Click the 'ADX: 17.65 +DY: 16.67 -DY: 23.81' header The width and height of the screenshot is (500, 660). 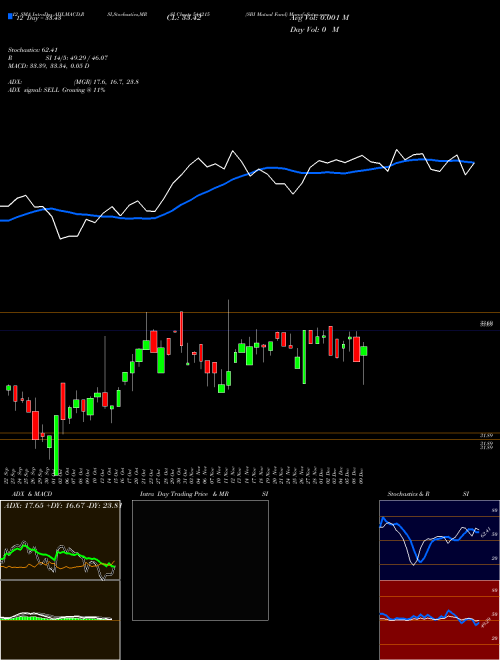pyautogui.click(x=62, y=506)
